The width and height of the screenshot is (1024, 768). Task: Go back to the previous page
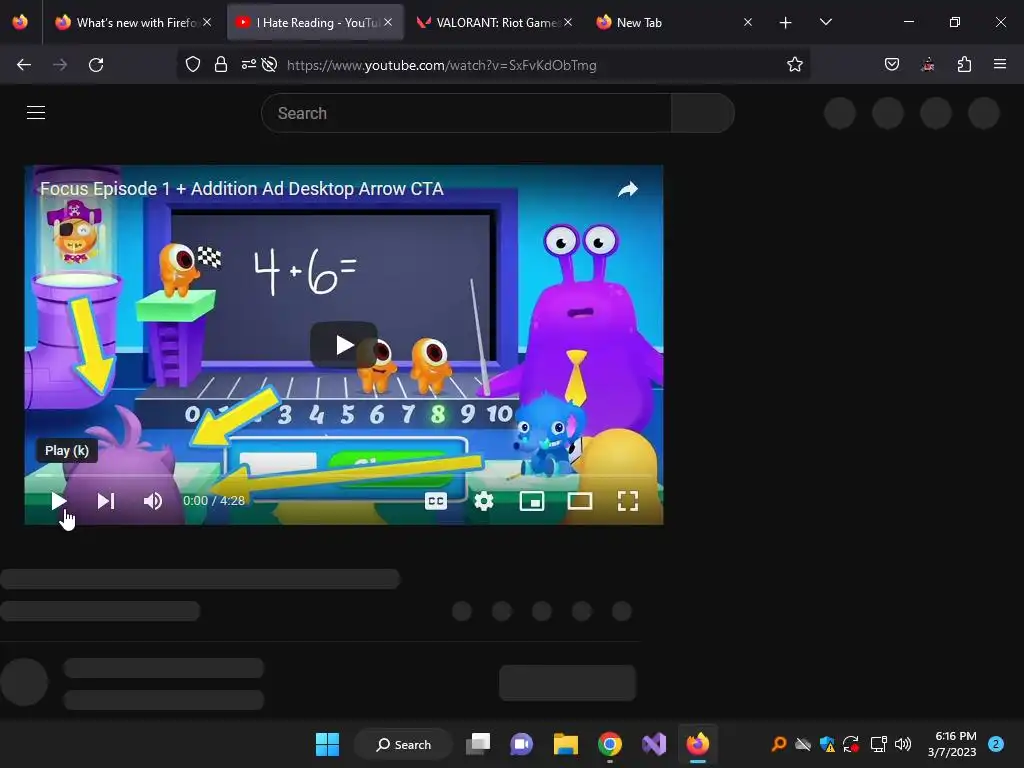(x=24, y=65)
